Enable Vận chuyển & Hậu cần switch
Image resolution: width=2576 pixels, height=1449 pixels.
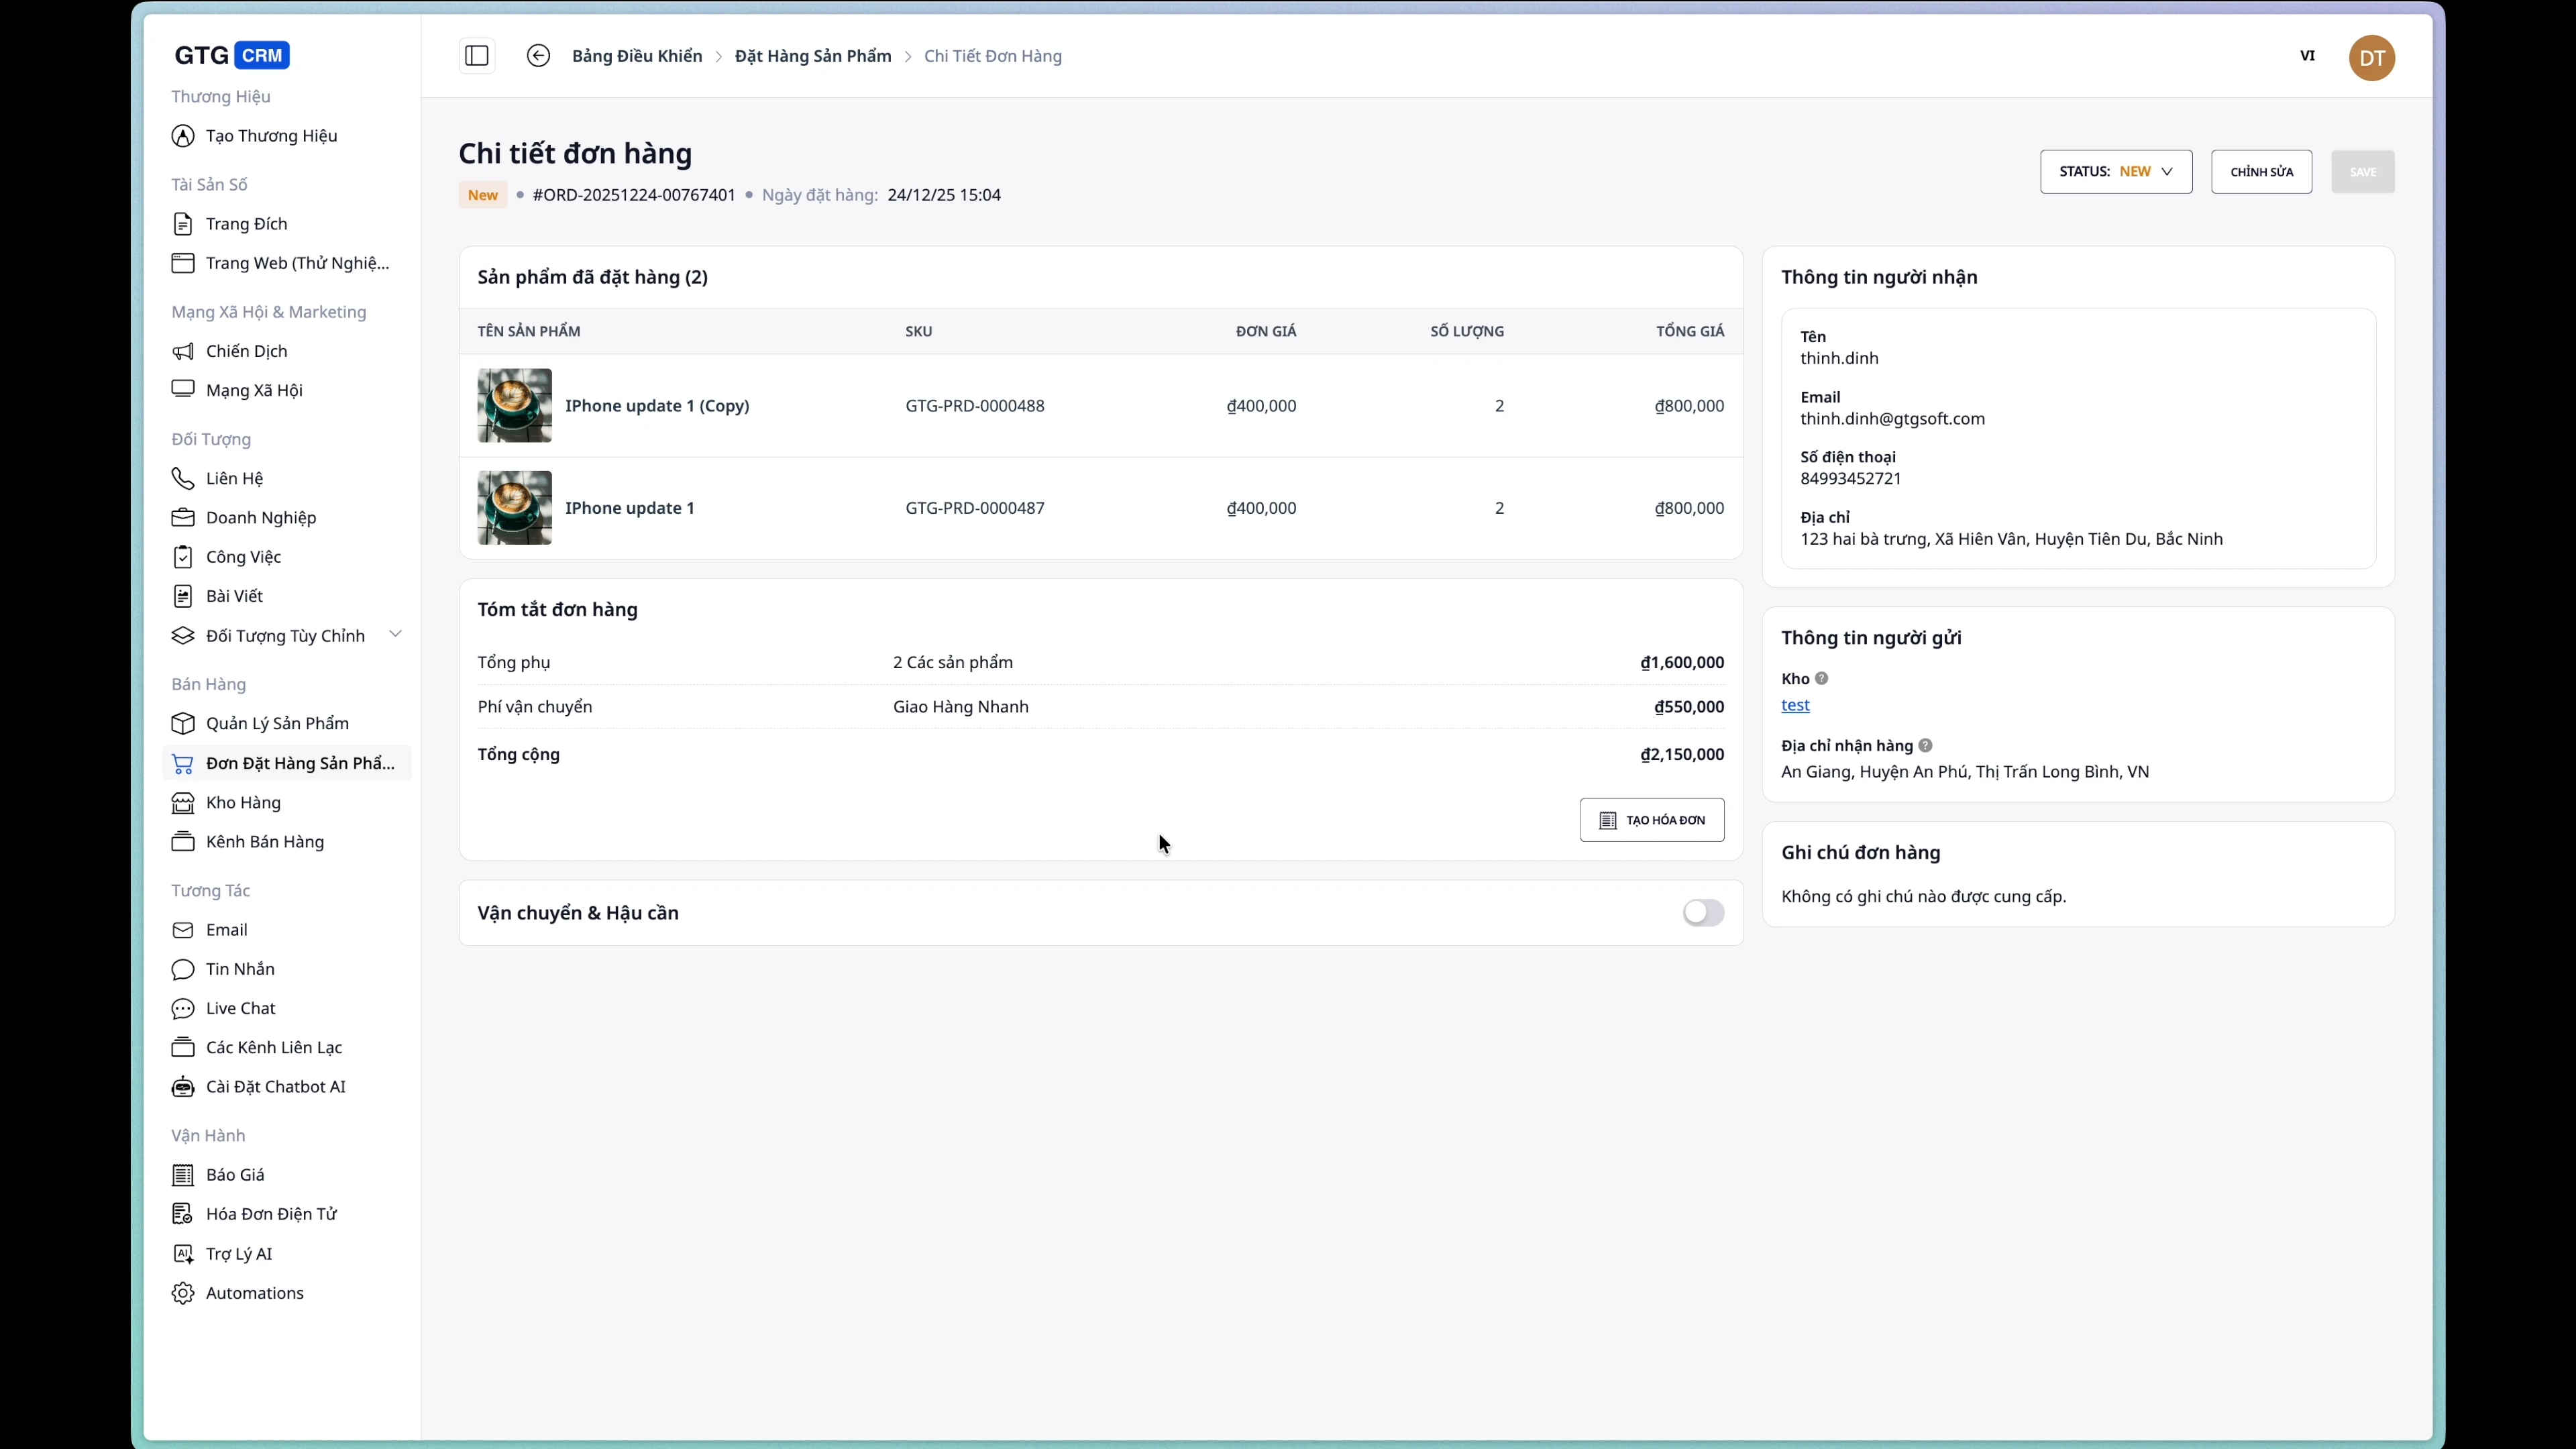pyautogui.click(x=1702, y=913)
